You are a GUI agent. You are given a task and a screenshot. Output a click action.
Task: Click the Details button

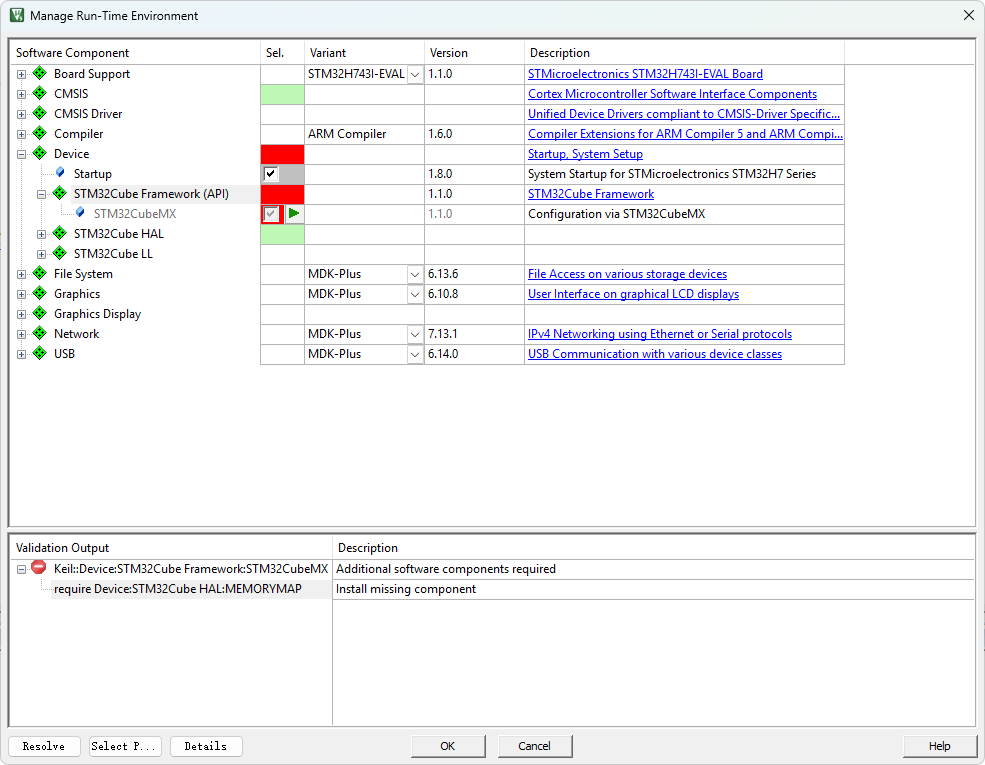[x=206, y=746]
